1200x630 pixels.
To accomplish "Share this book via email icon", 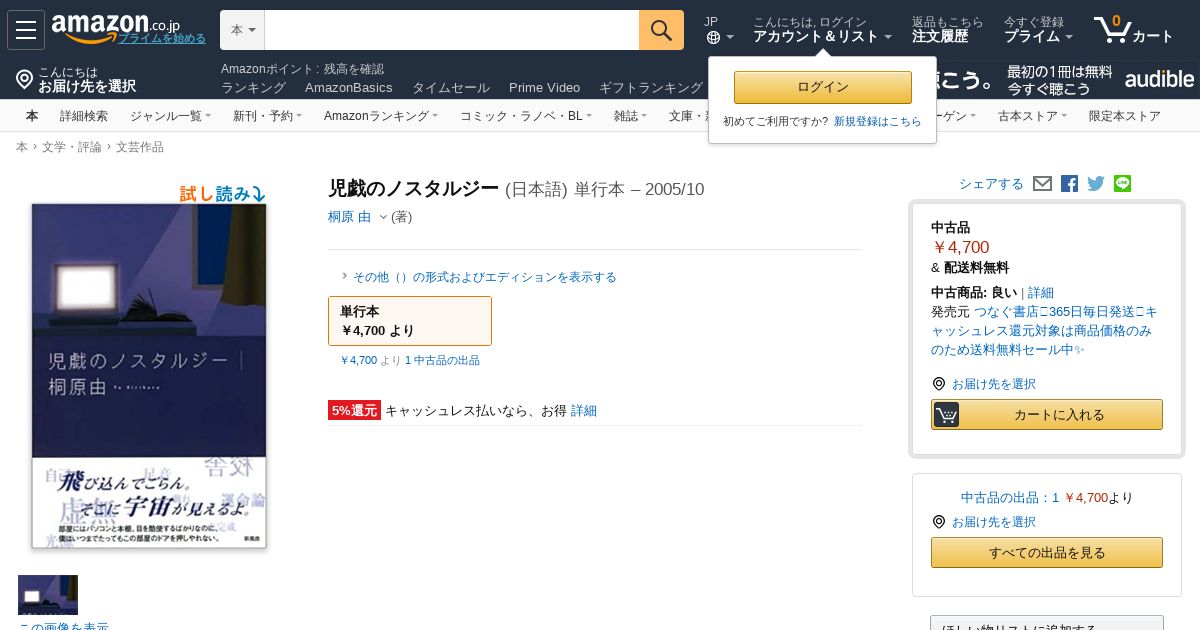I will 1042,184.
